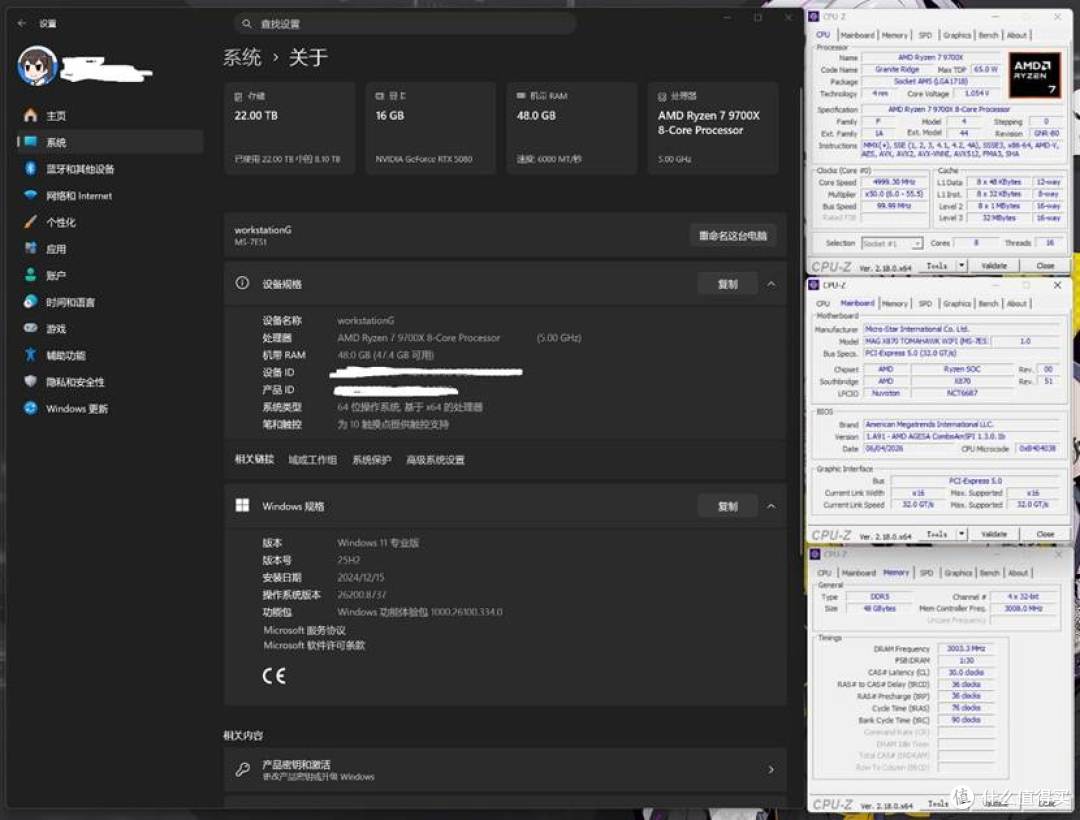
Task: Click Granite Ridge code name value in CPU-Z
Action: [897, 70]
